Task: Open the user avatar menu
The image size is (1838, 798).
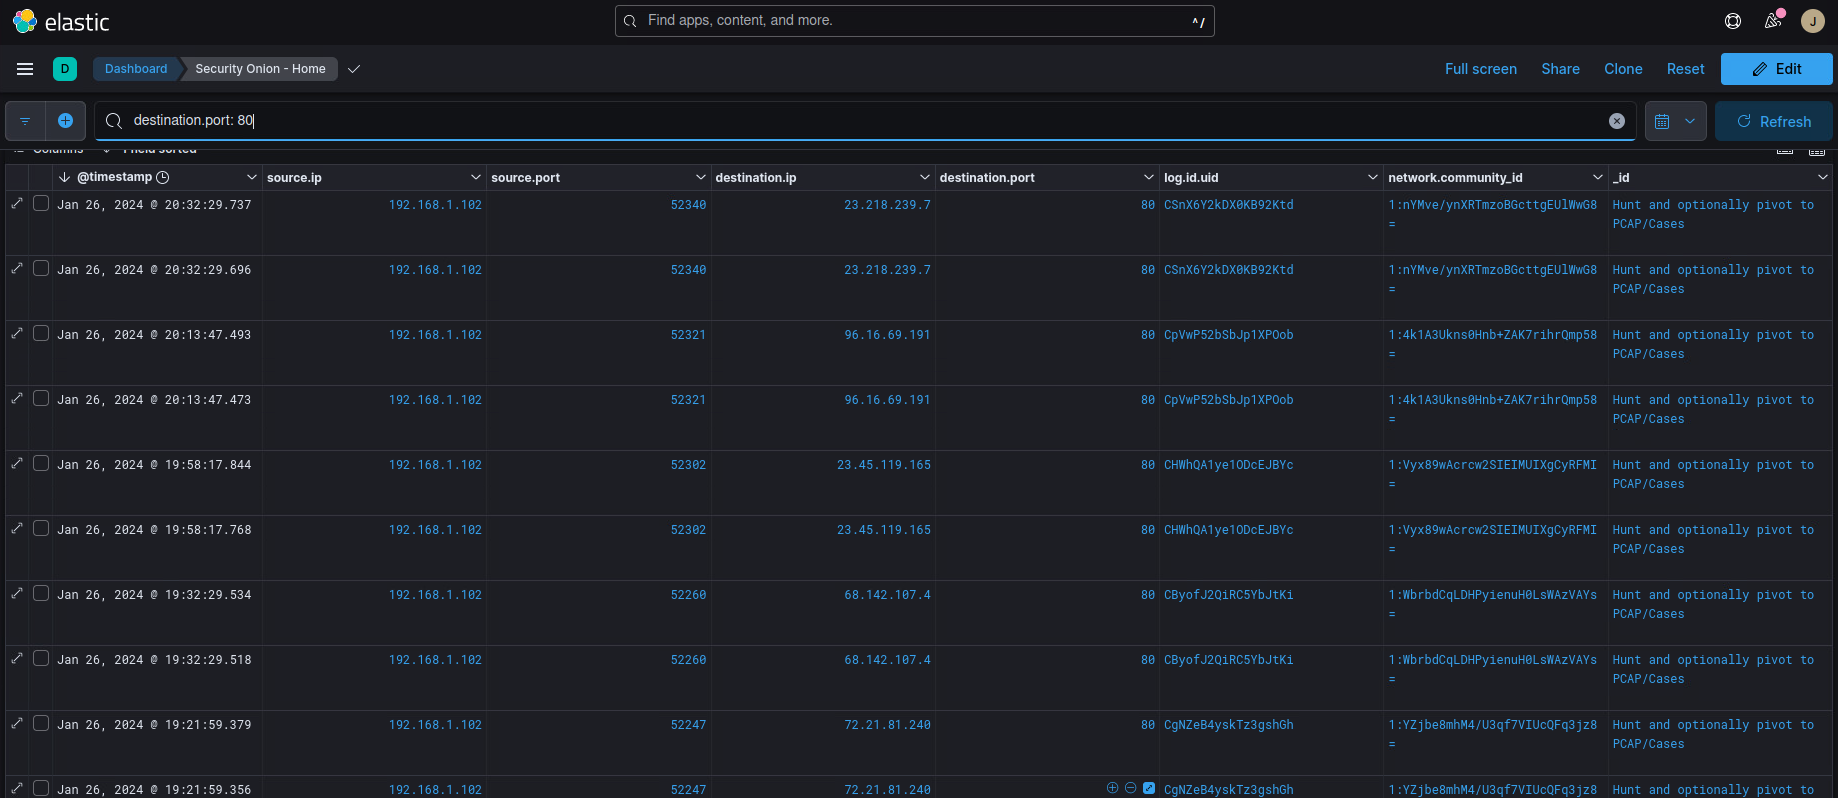Action: coord(1812,21)
